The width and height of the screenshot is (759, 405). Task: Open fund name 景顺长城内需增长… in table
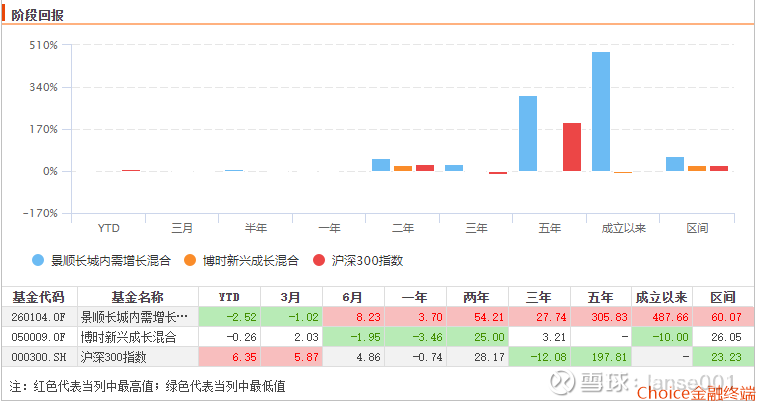click(x=134, y=317)
